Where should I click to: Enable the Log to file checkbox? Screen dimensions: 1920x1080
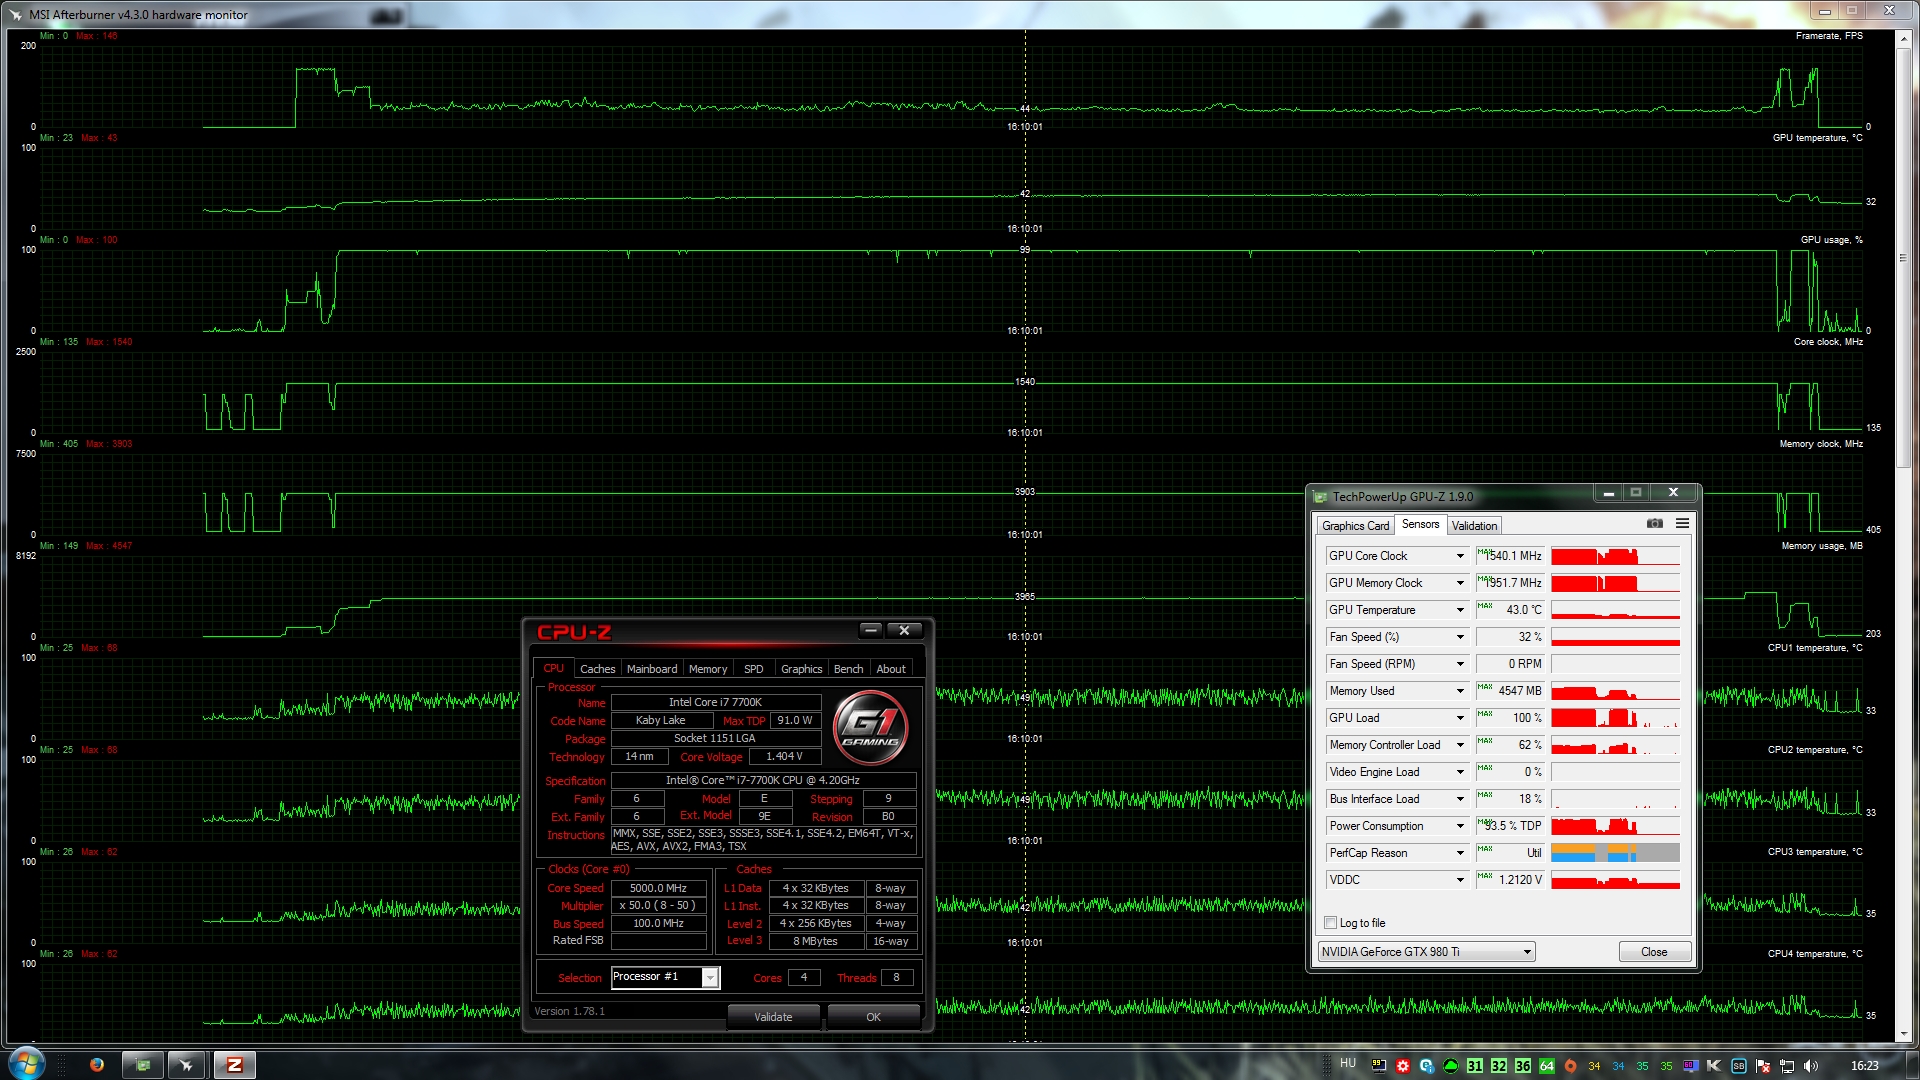pos(1330,923)
